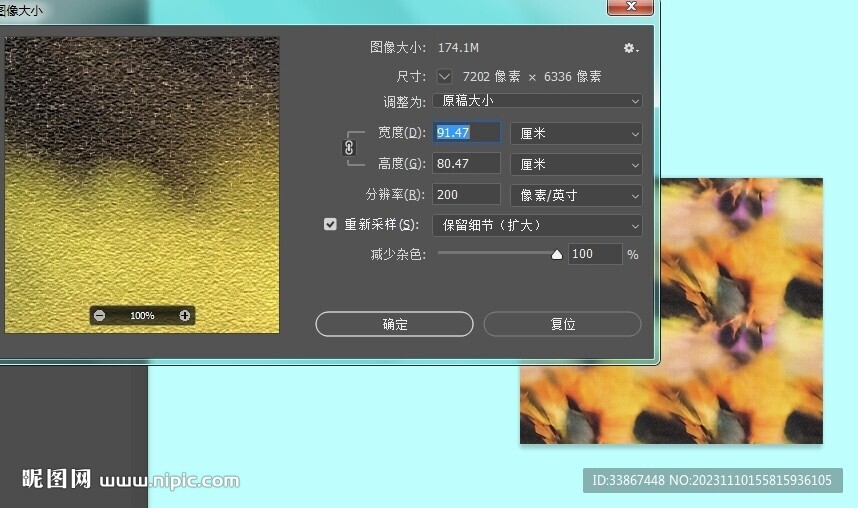
Task: Click the 宽度 input field showing 91.47
Action: click(466, 132)
